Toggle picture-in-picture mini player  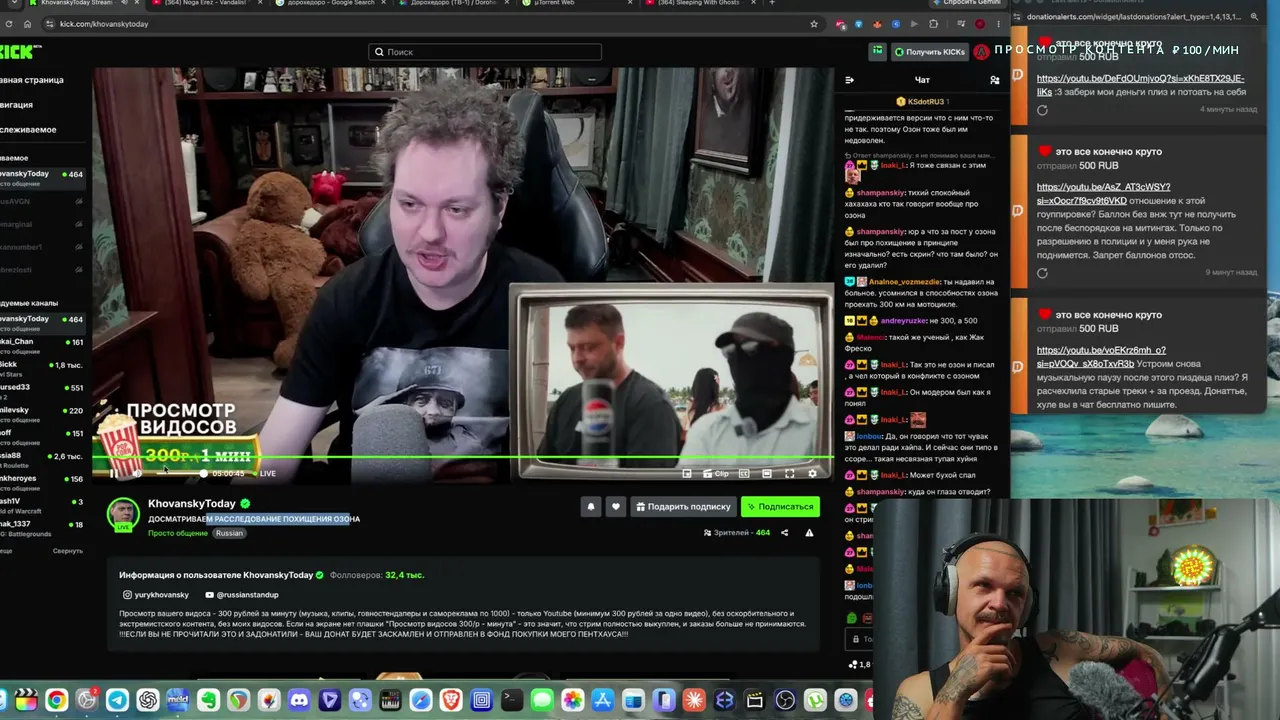click(687, 473)
